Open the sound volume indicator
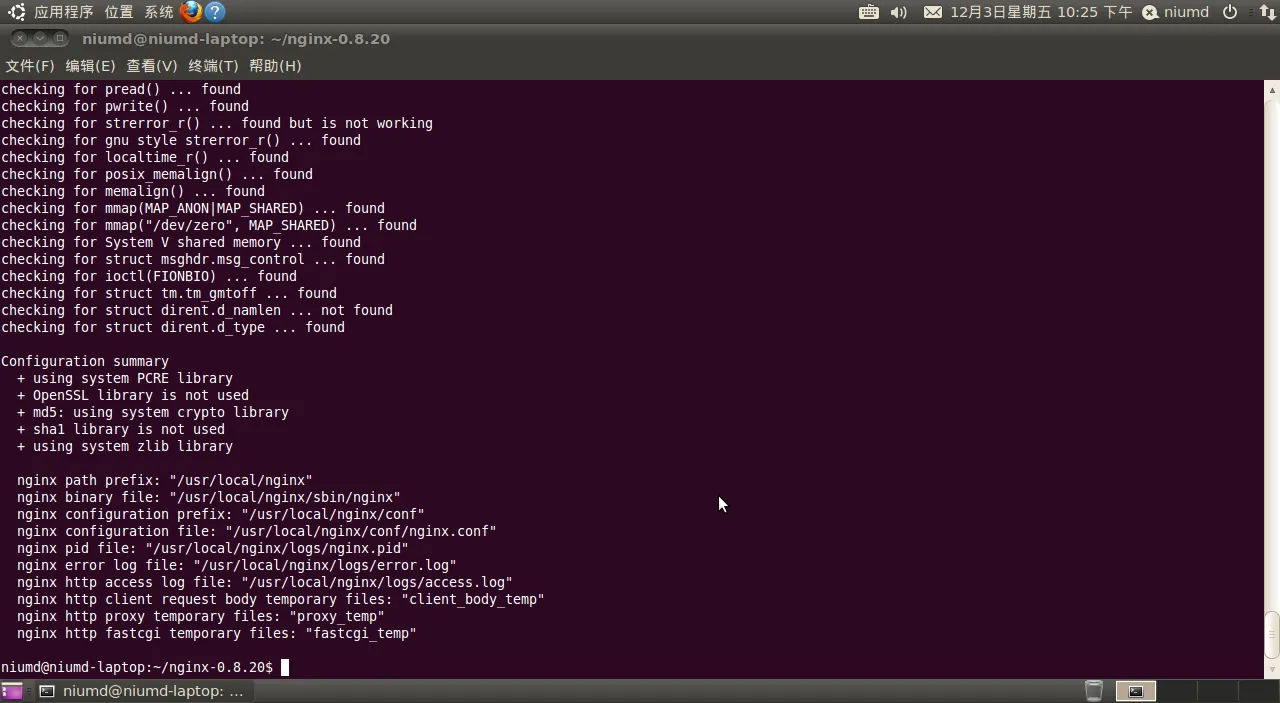The width and height of the screenshot is (1280, 703). (898, 12)
